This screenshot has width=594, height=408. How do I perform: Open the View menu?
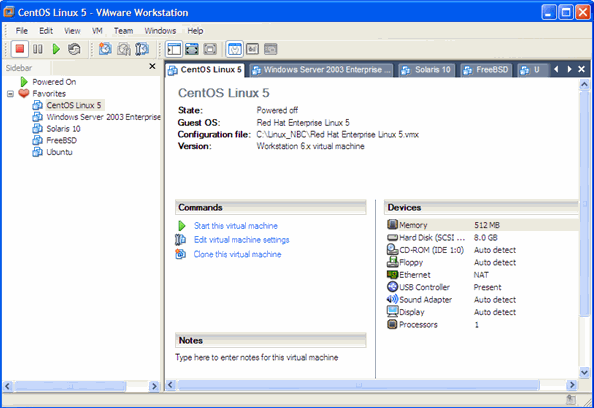[x=72, y=31]
